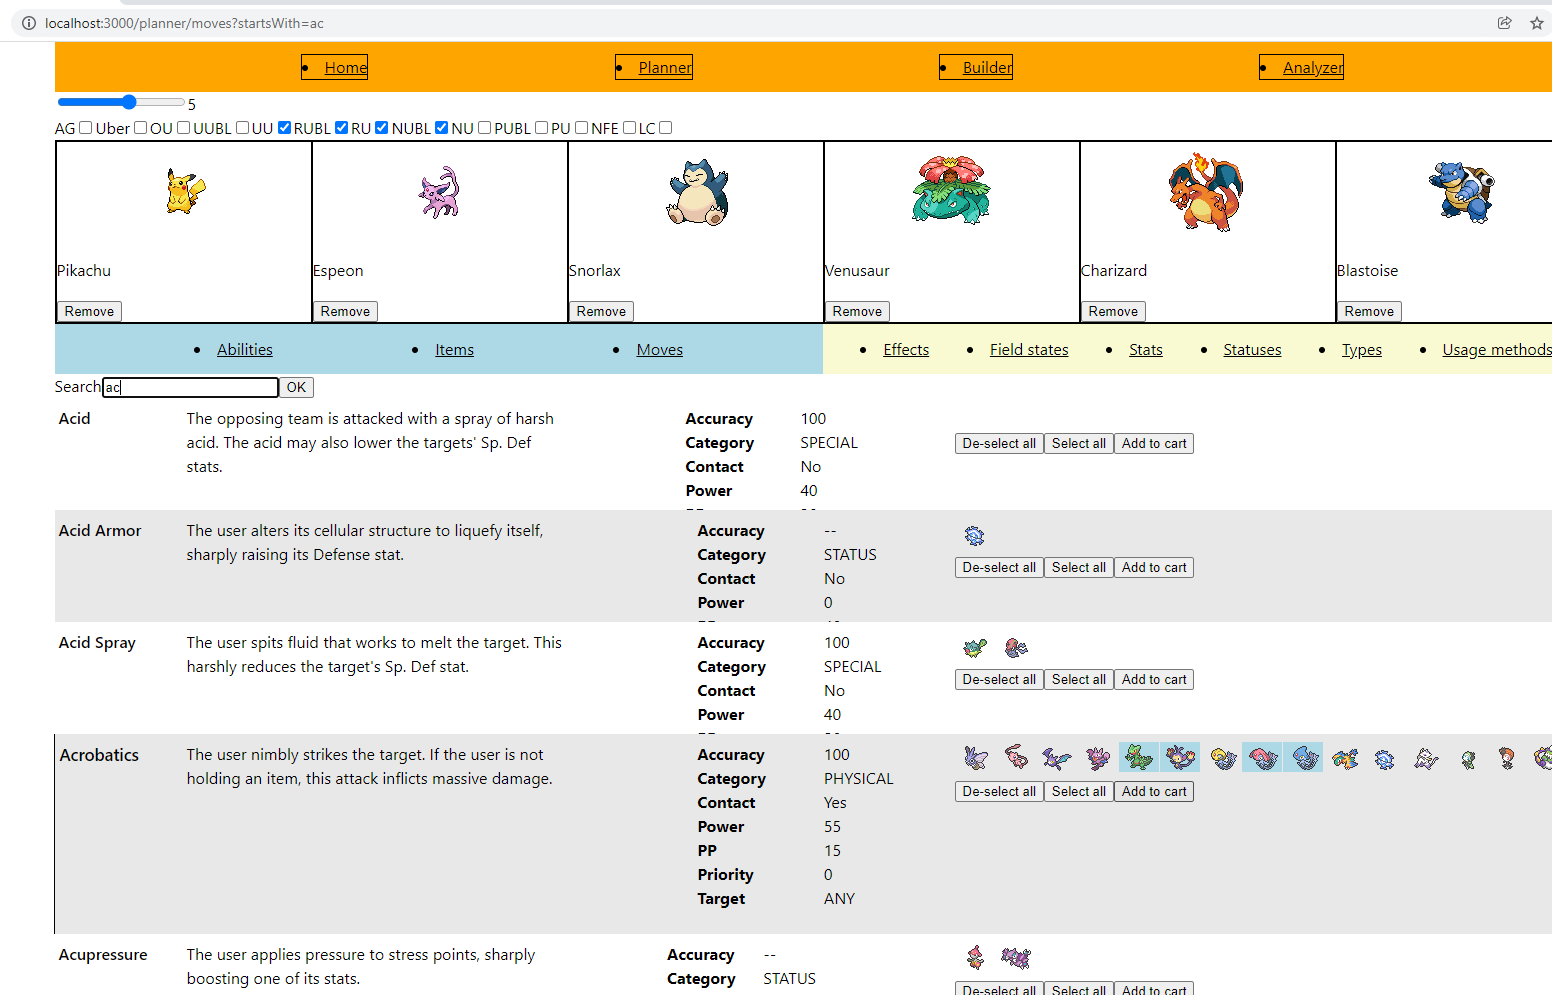Toggle the highlighted pink Gorebyss sprite
1552x995 pixels.
coord(1263,757)
